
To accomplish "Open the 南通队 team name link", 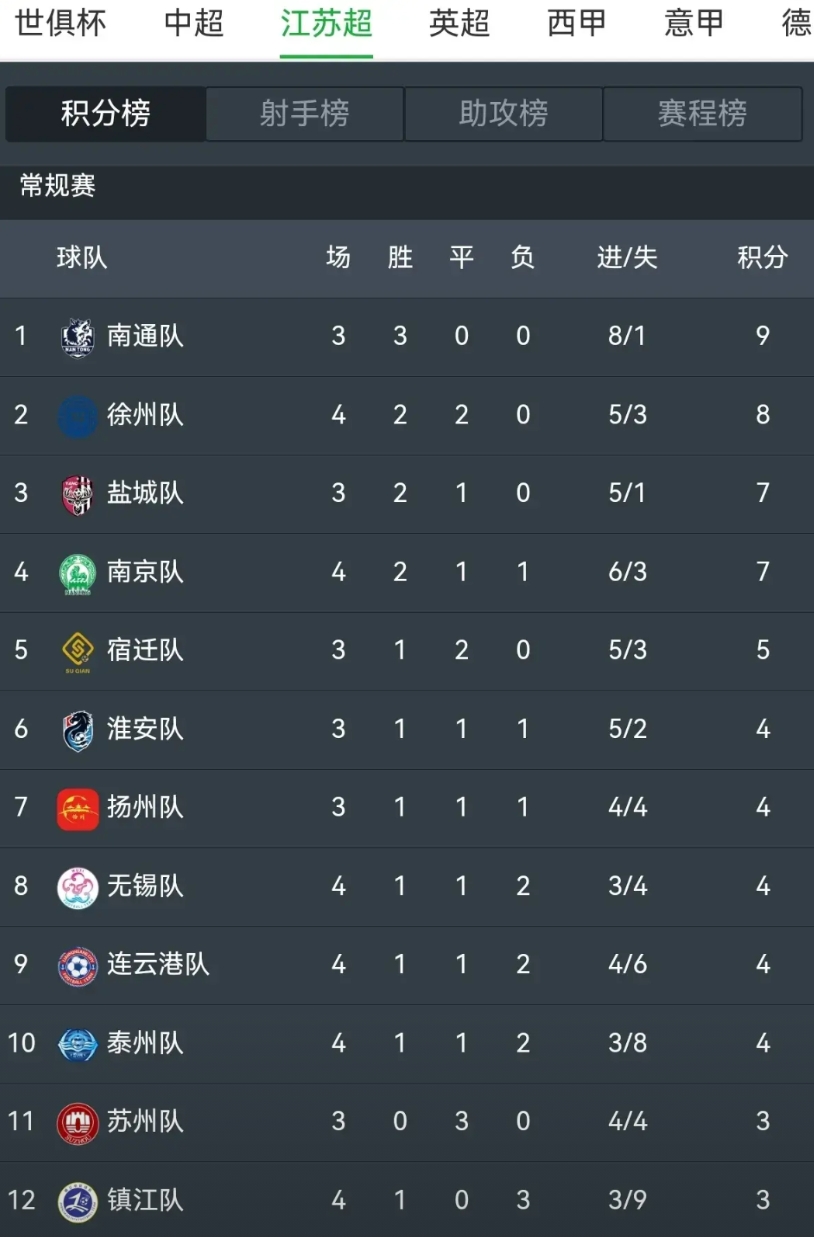I will (145, 336).
